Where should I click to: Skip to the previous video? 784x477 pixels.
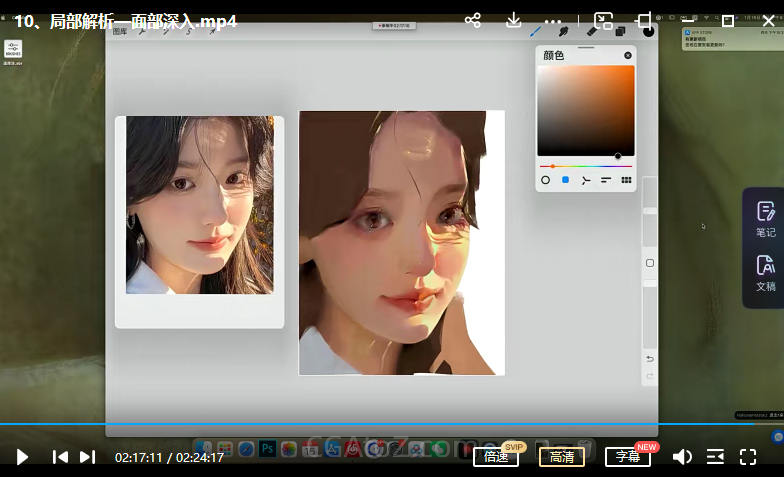click(60, 457)
